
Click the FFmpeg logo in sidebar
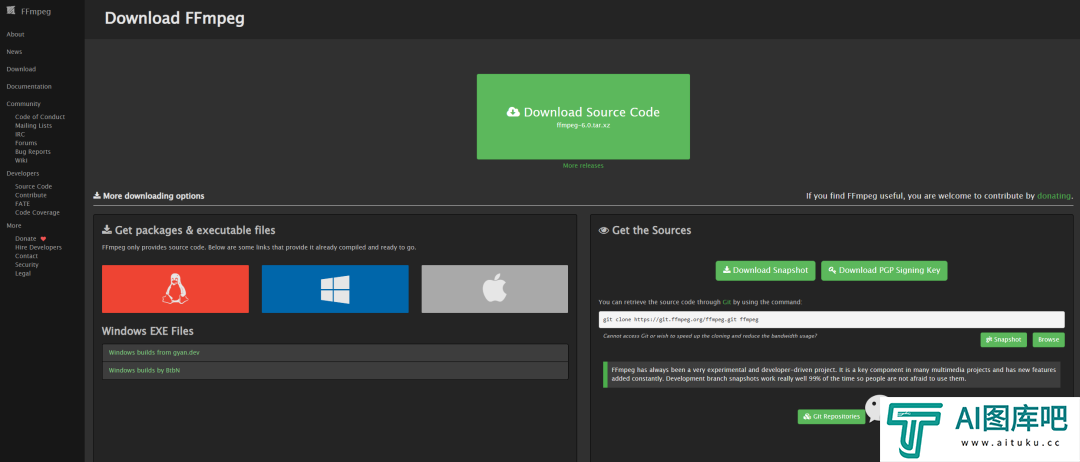point(11,10)
